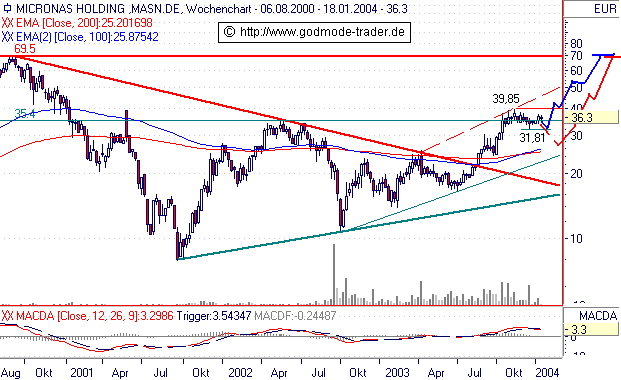
Task: Click the tallest grey volume bar
Action: 334,274
